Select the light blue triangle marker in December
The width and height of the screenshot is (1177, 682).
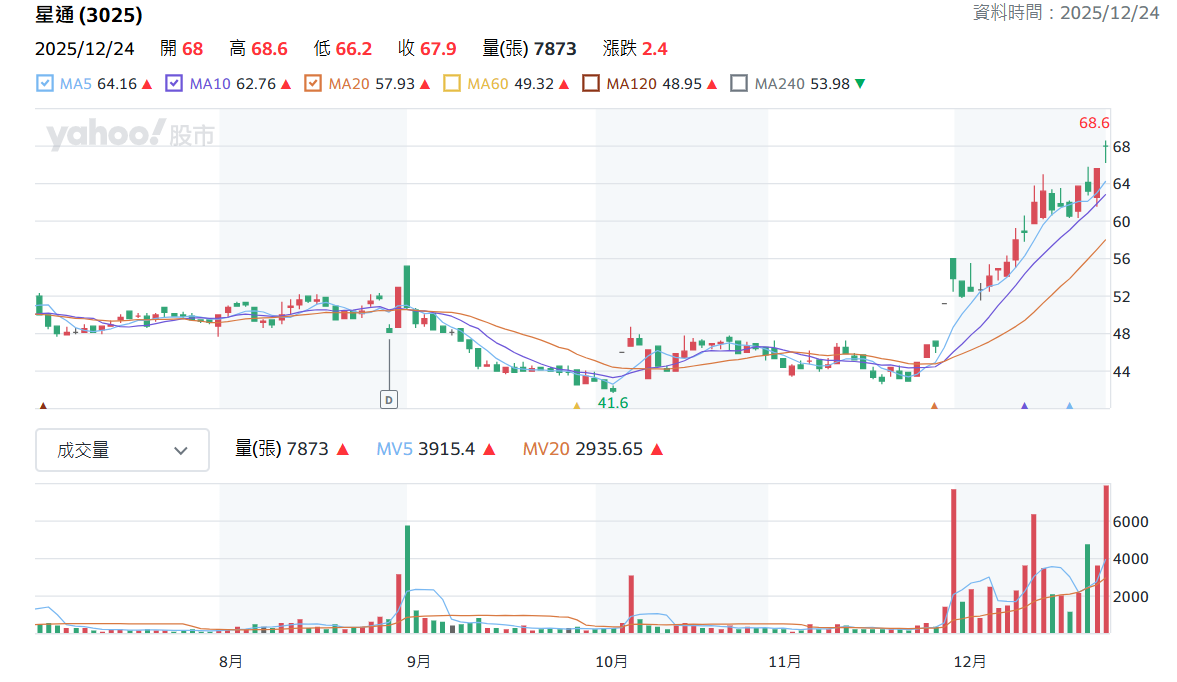[1070, 406]
